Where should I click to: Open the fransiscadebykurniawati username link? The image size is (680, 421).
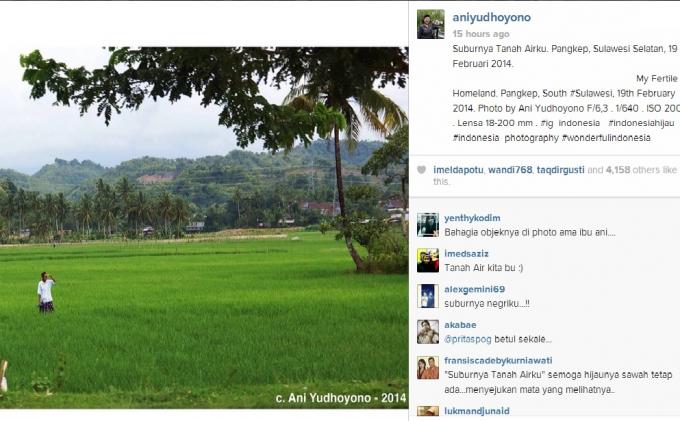tap(498, 360)
